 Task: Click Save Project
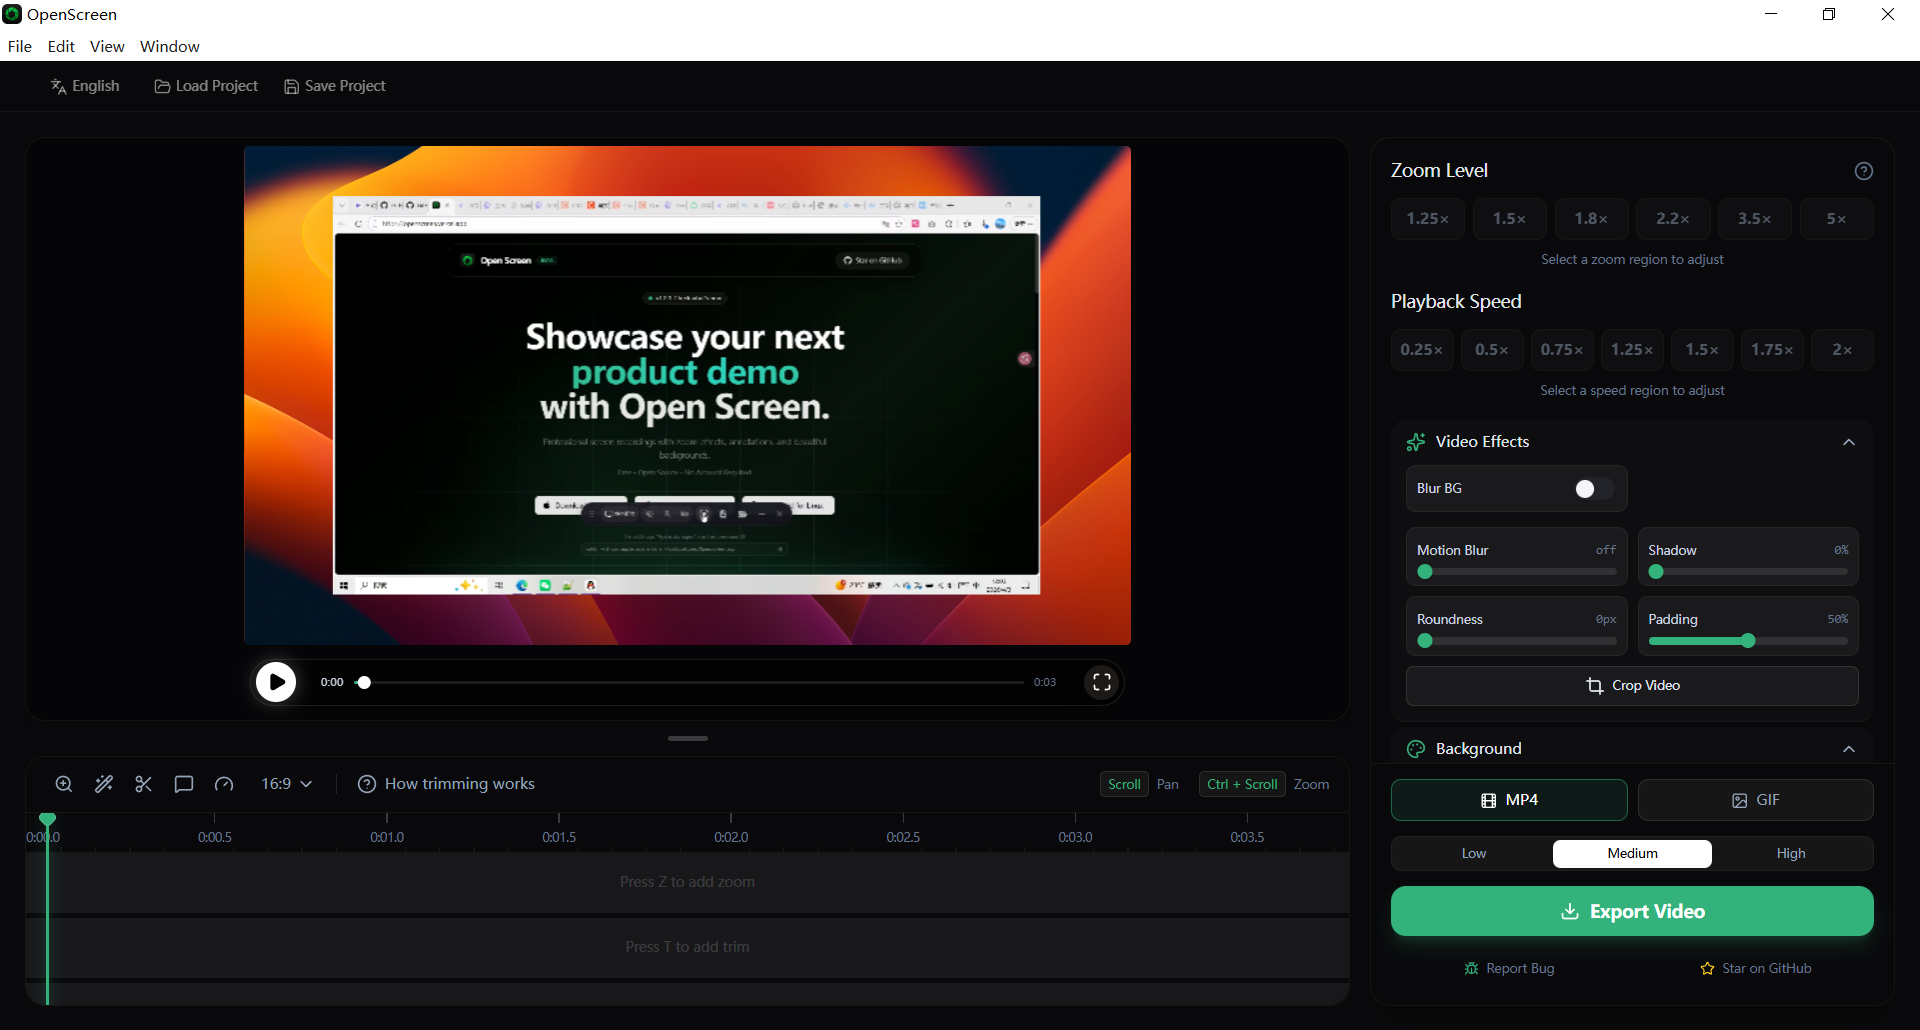(335, 86)
